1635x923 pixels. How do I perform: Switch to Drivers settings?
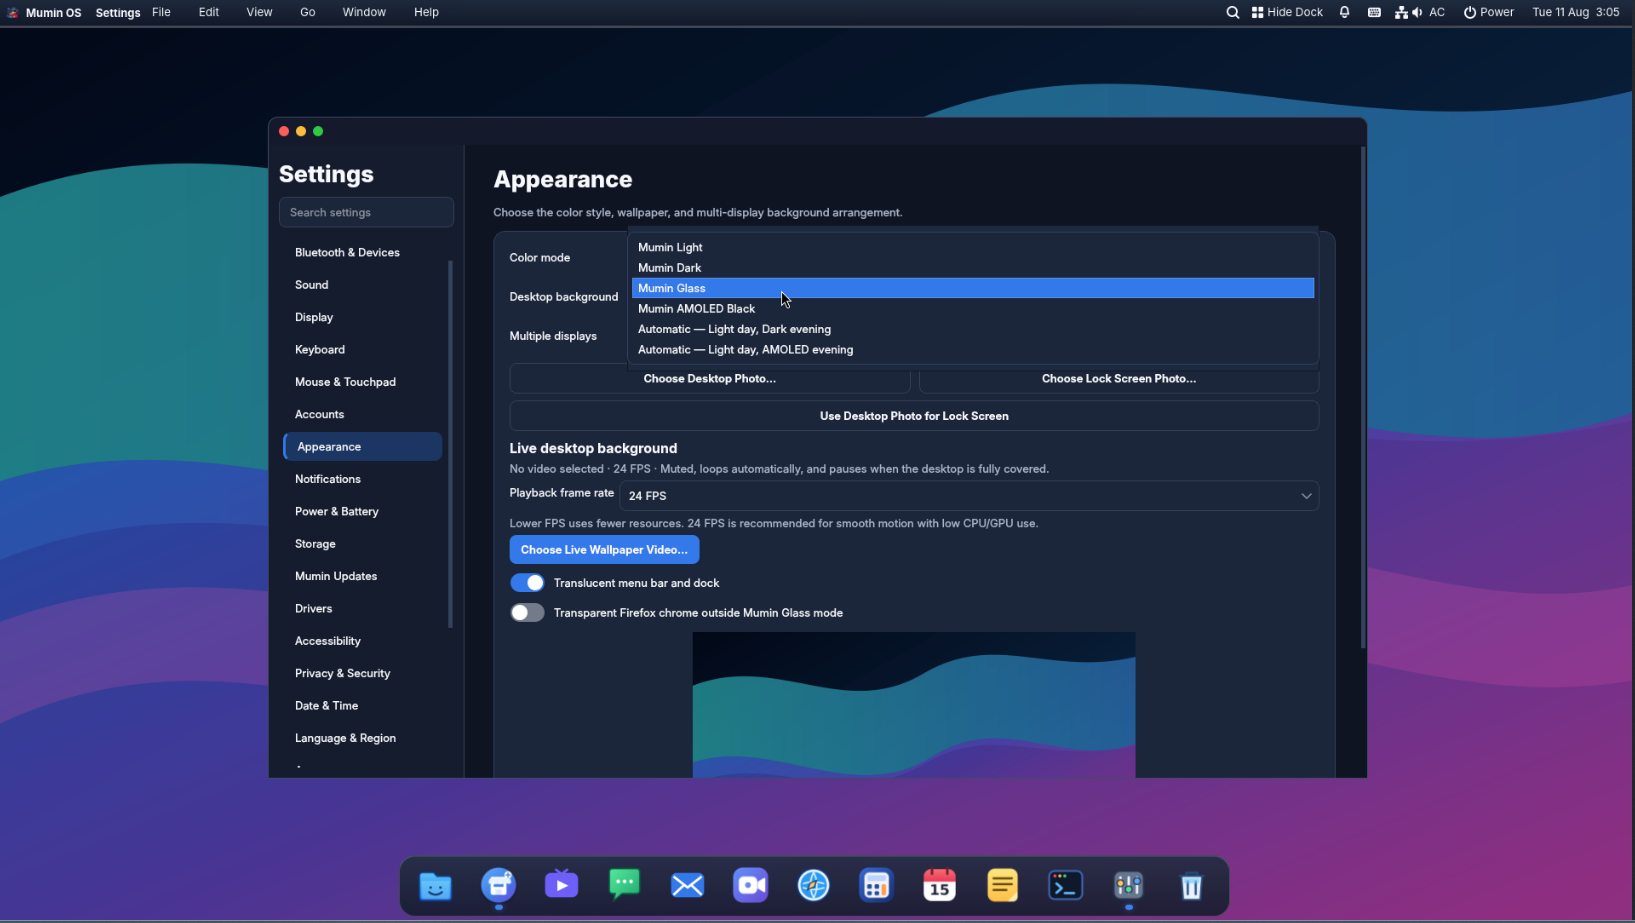point(363,609)
